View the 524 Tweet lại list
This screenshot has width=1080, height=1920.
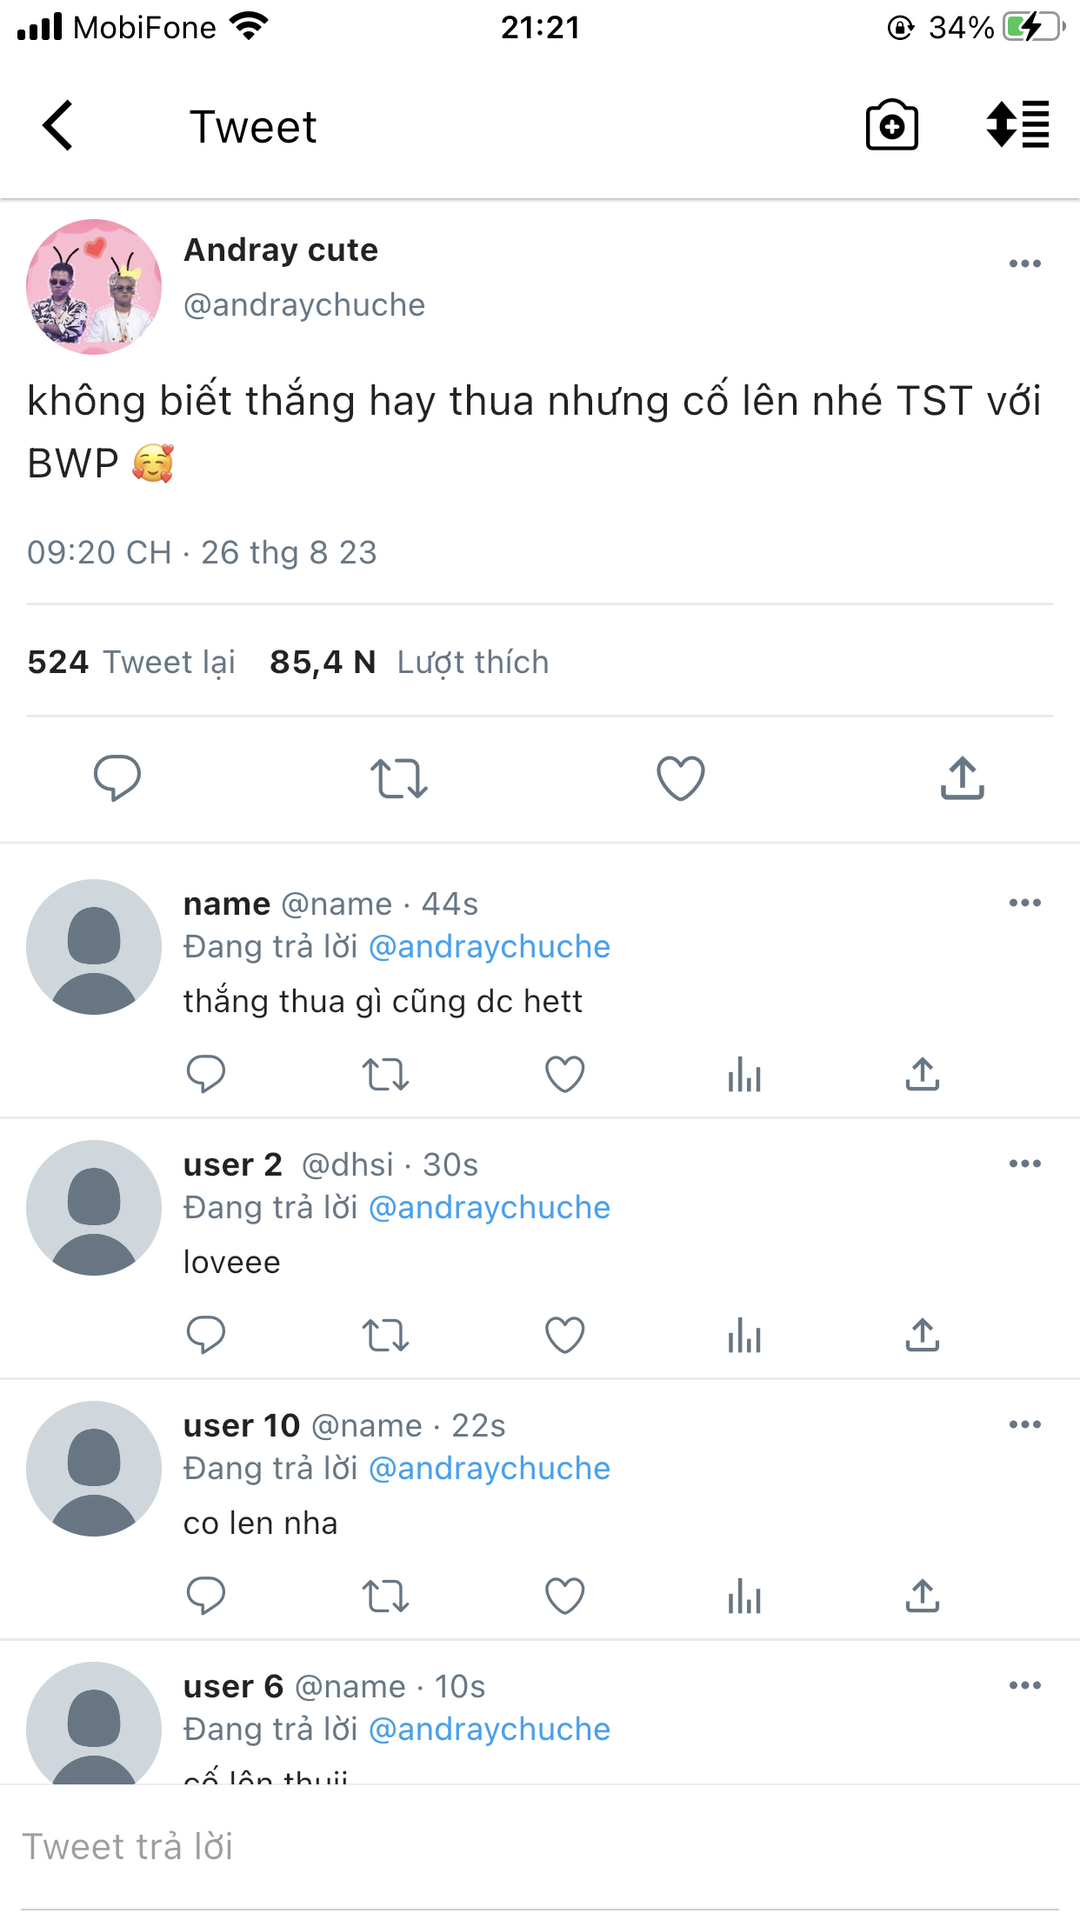pos(131,662)
